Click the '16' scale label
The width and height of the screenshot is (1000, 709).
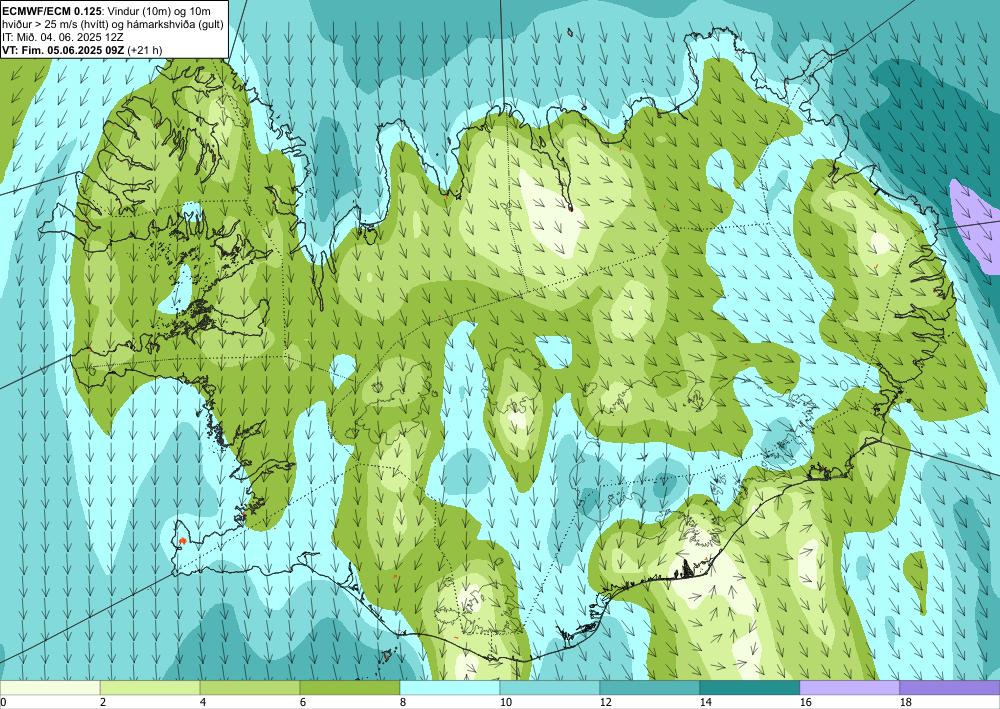(x=805, y=702)
